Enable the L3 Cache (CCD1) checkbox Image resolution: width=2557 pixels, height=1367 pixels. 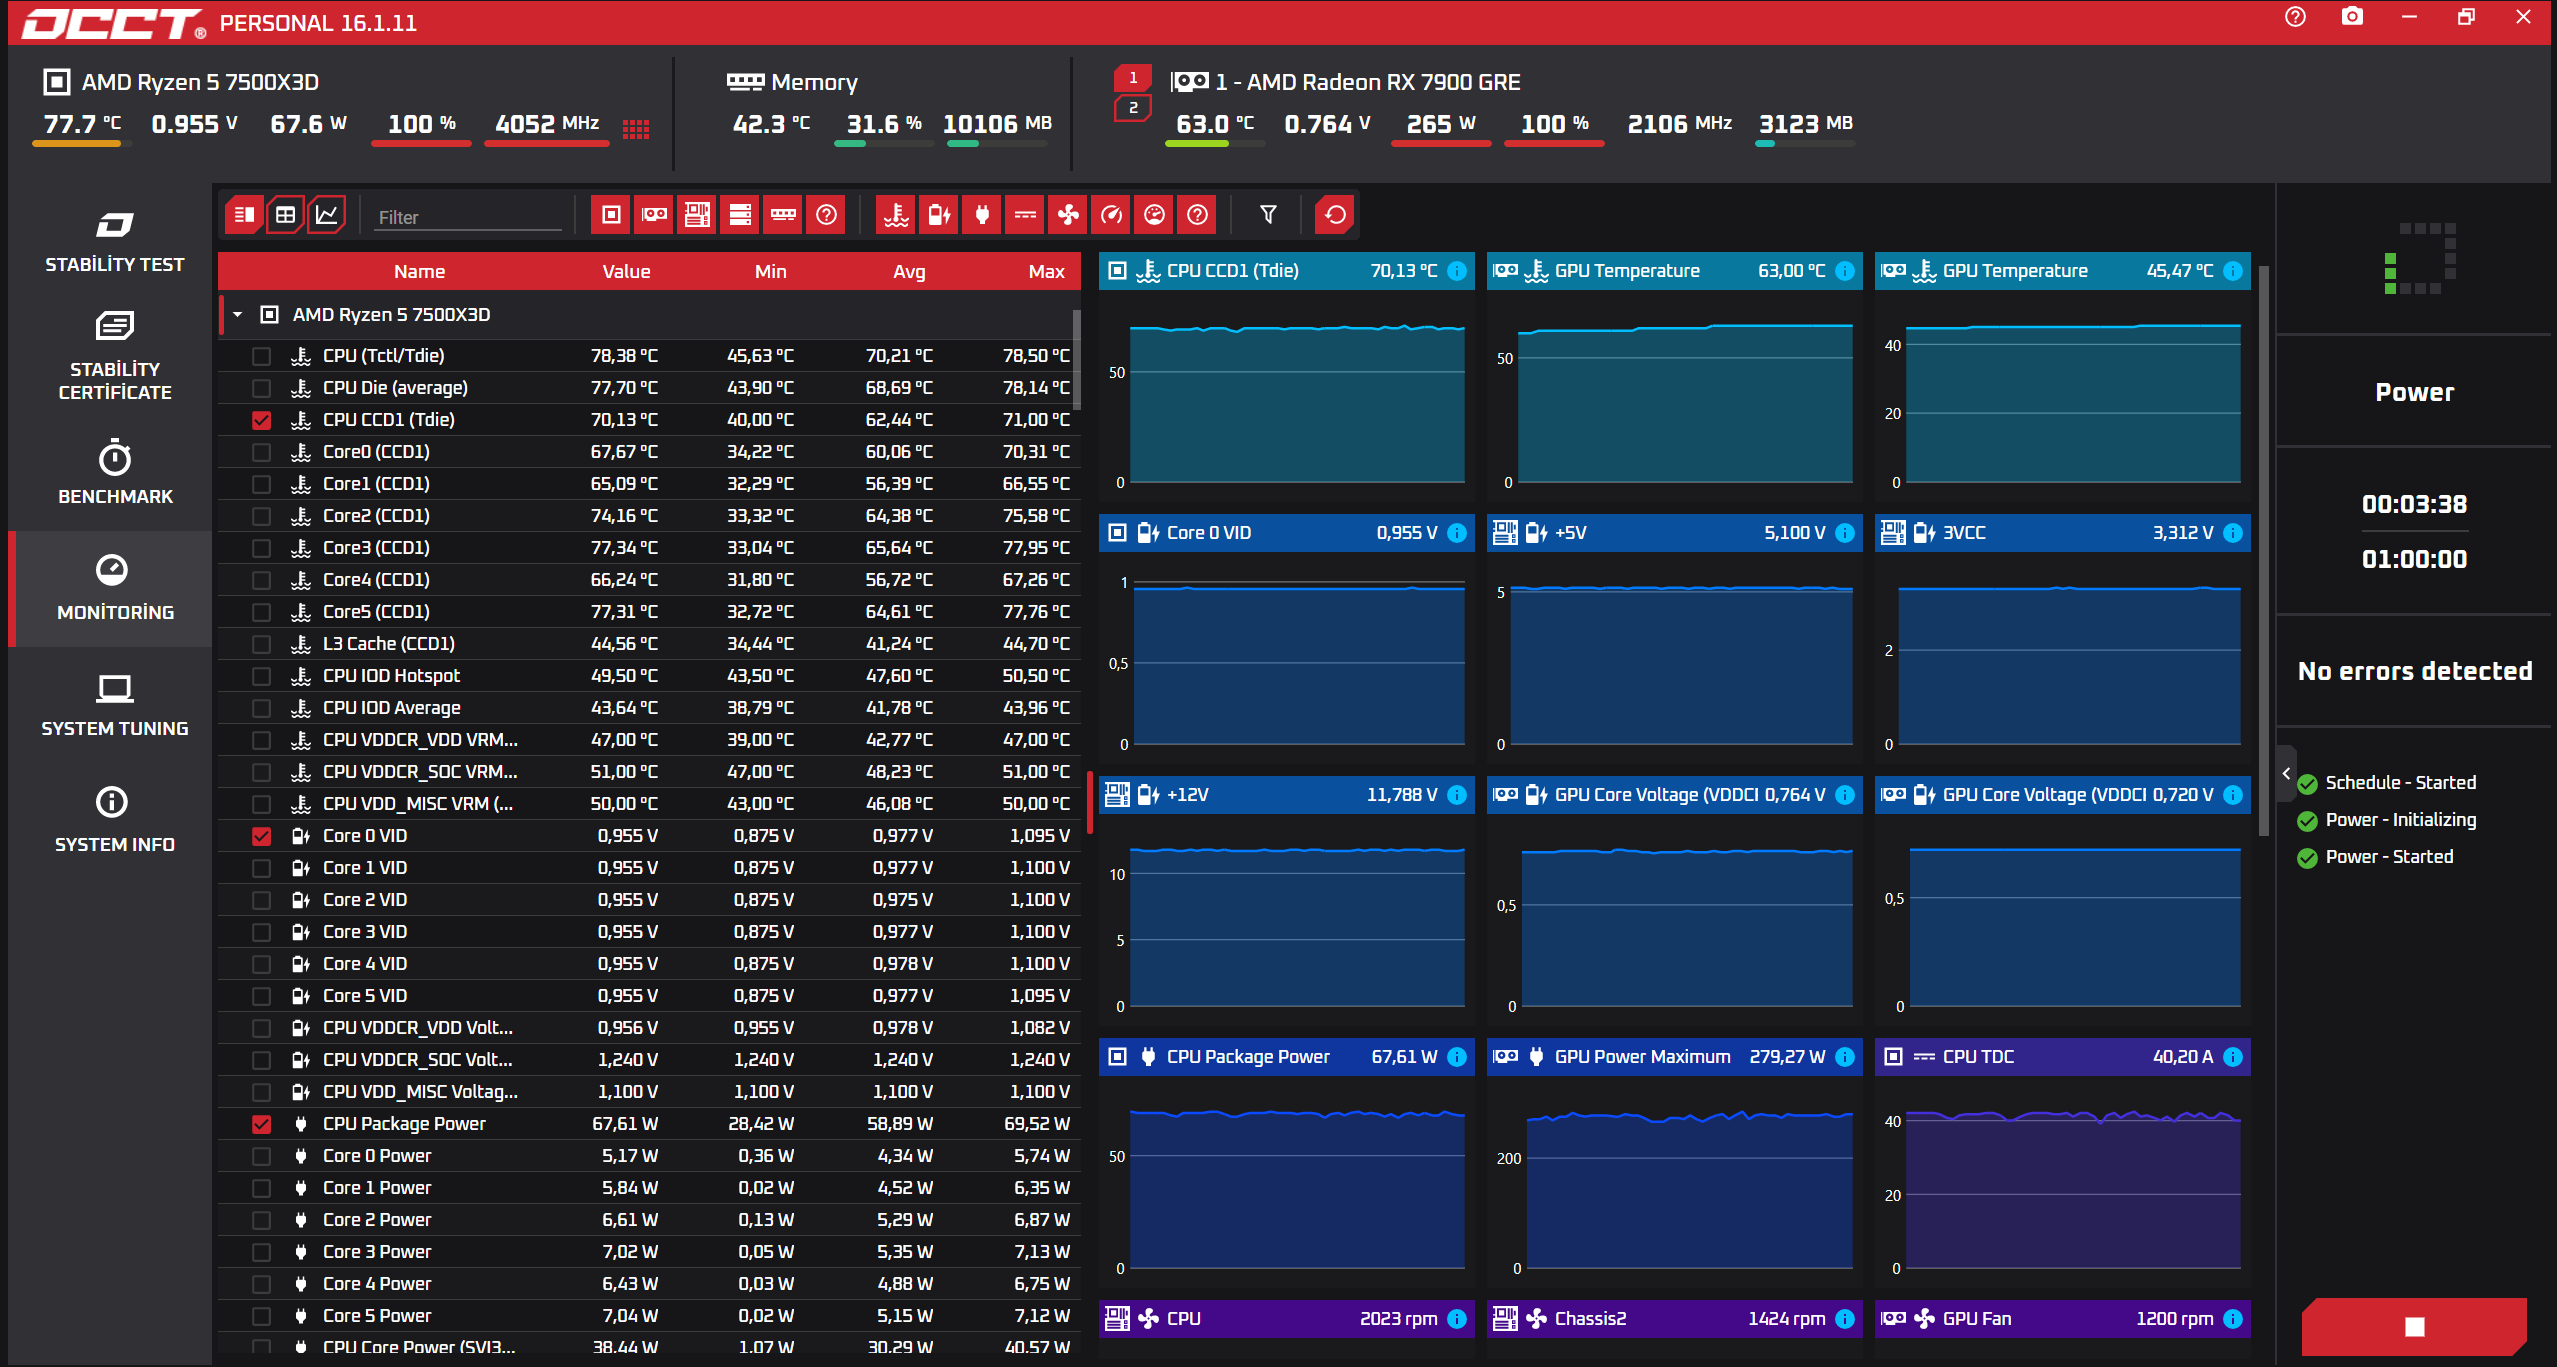click(x=262, y=644)
